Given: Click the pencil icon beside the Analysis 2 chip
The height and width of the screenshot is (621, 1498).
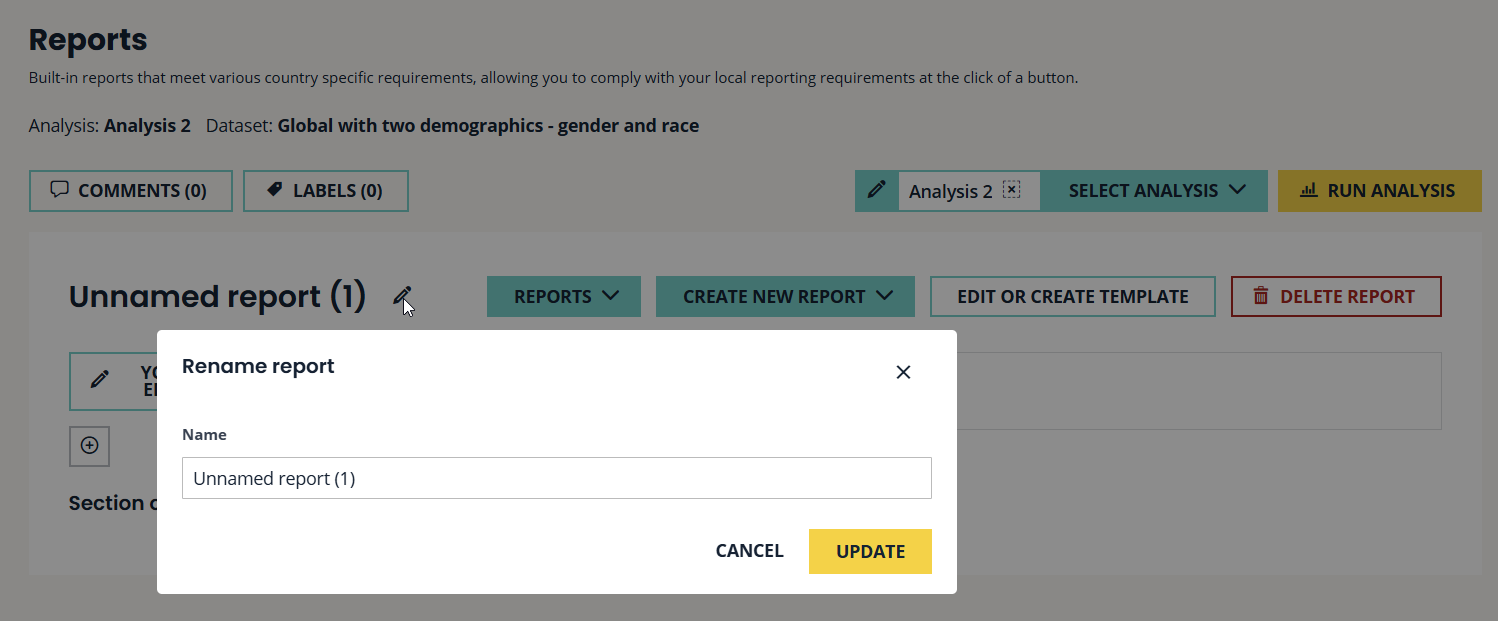Looking at the screenshot, I should (x=877, y=190).
